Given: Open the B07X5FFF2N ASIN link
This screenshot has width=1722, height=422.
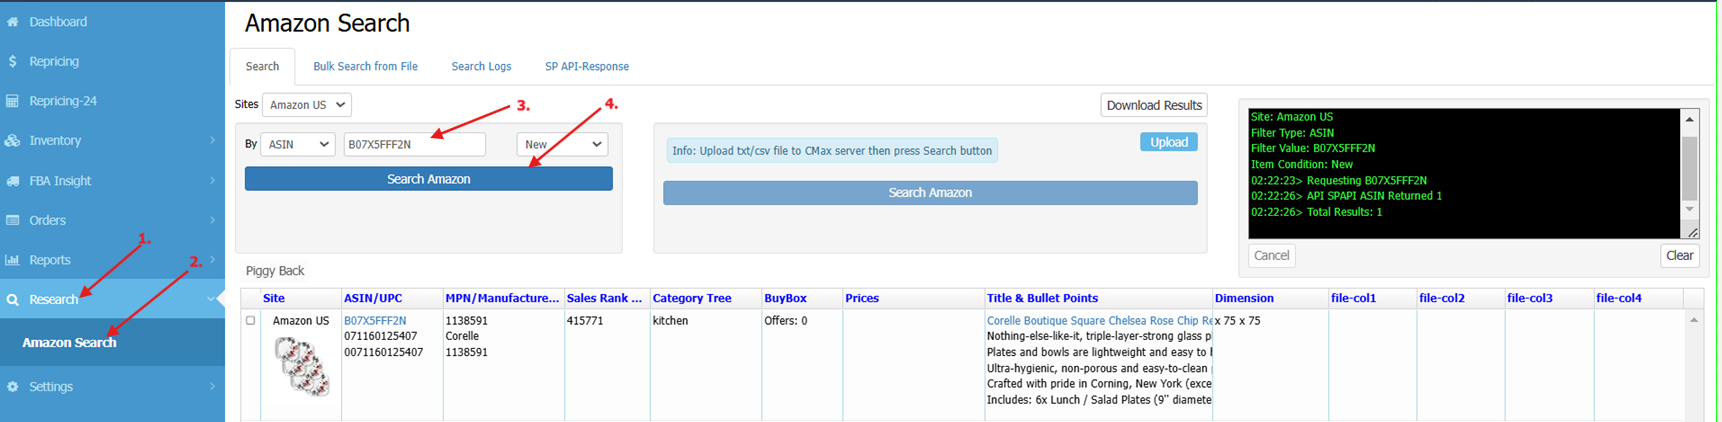Looking at the screenshot, I should tap(375, 321).
